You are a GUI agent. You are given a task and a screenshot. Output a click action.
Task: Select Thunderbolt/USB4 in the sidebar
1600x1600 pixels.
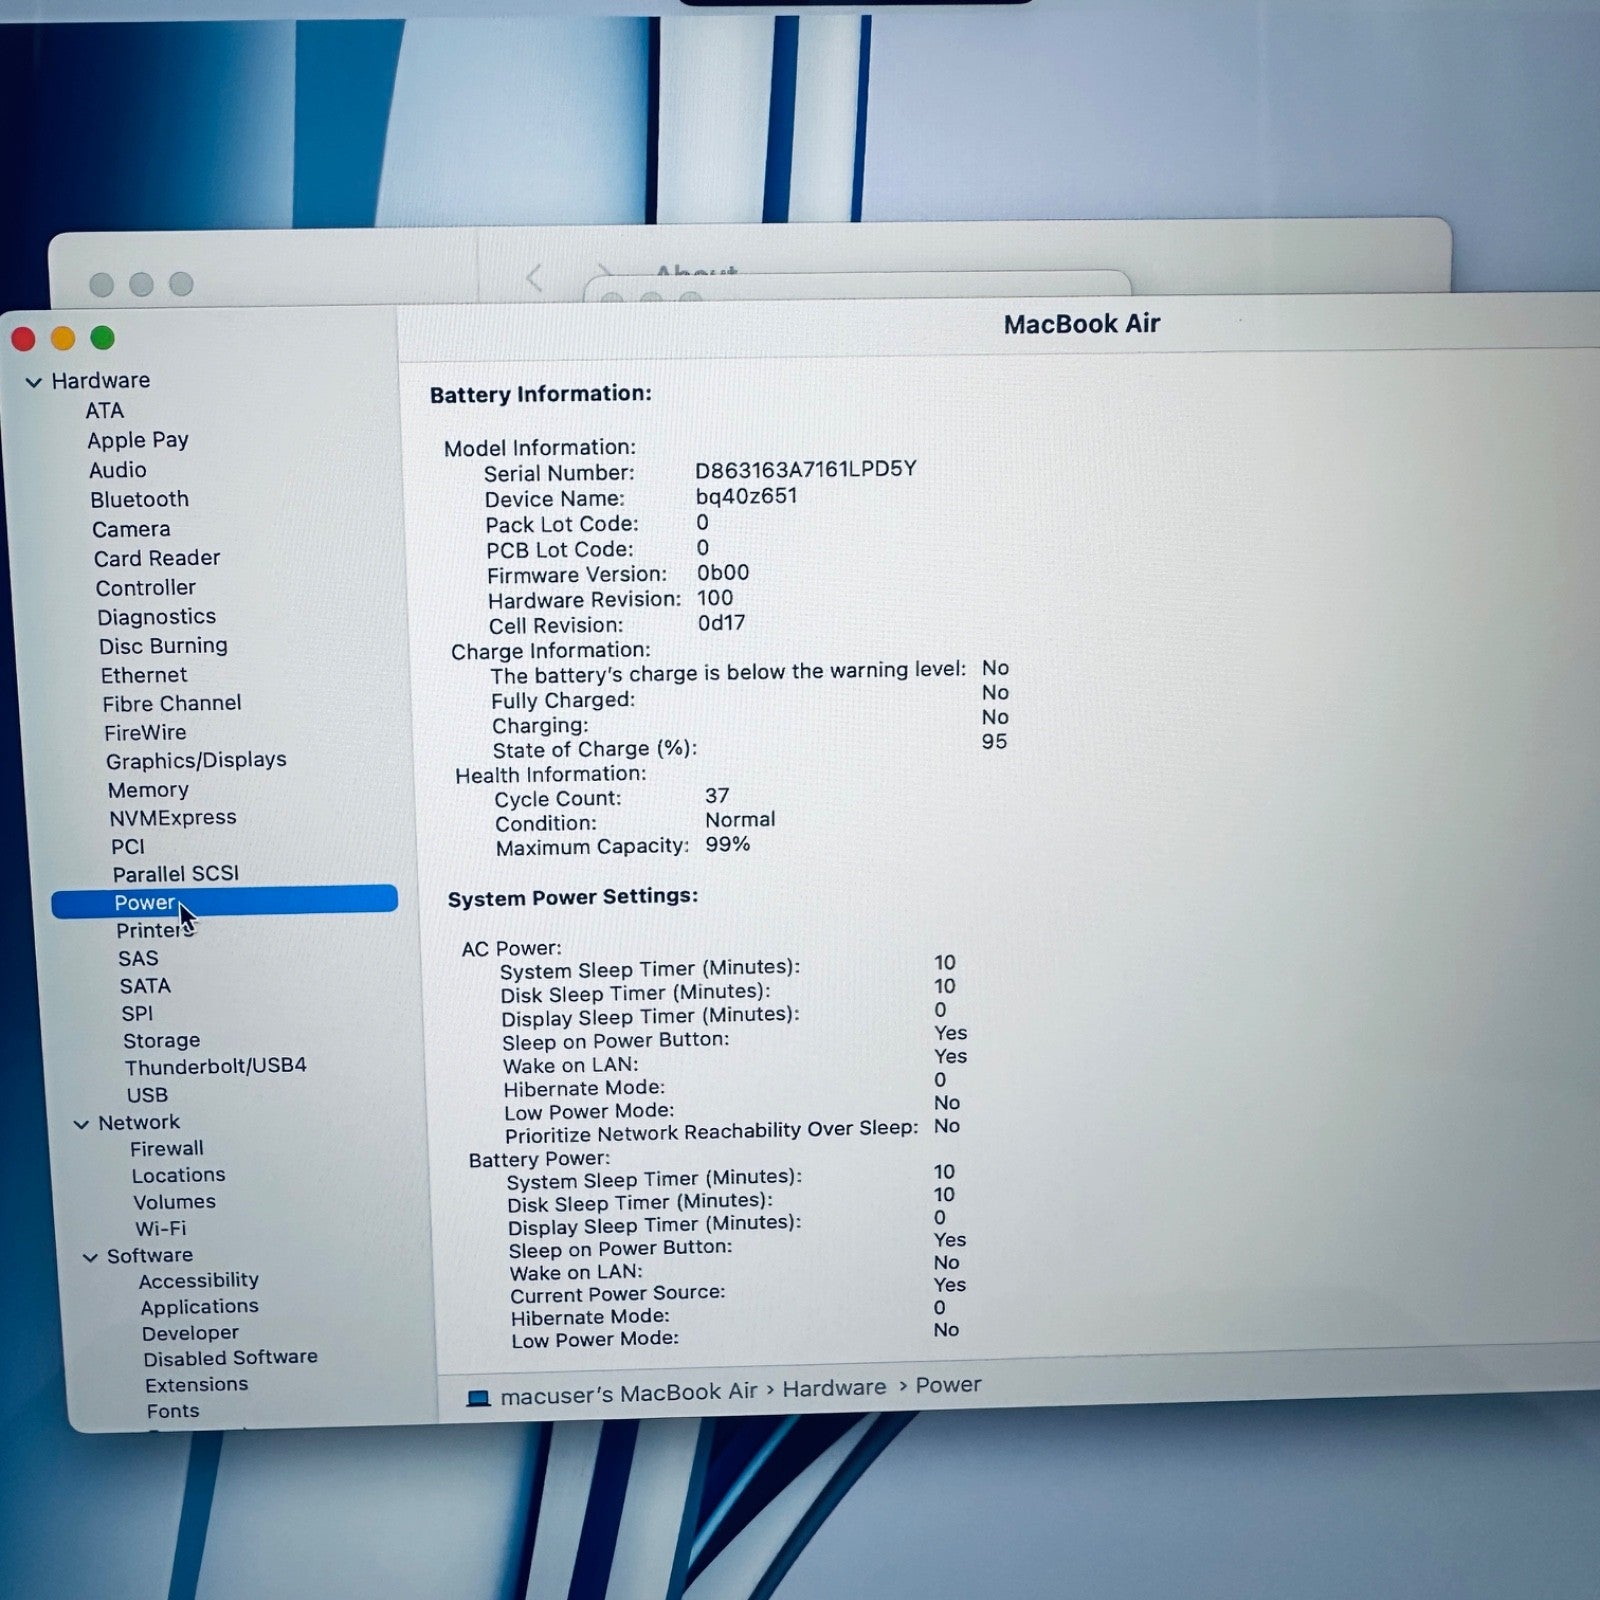click(x=216, y=1066)
